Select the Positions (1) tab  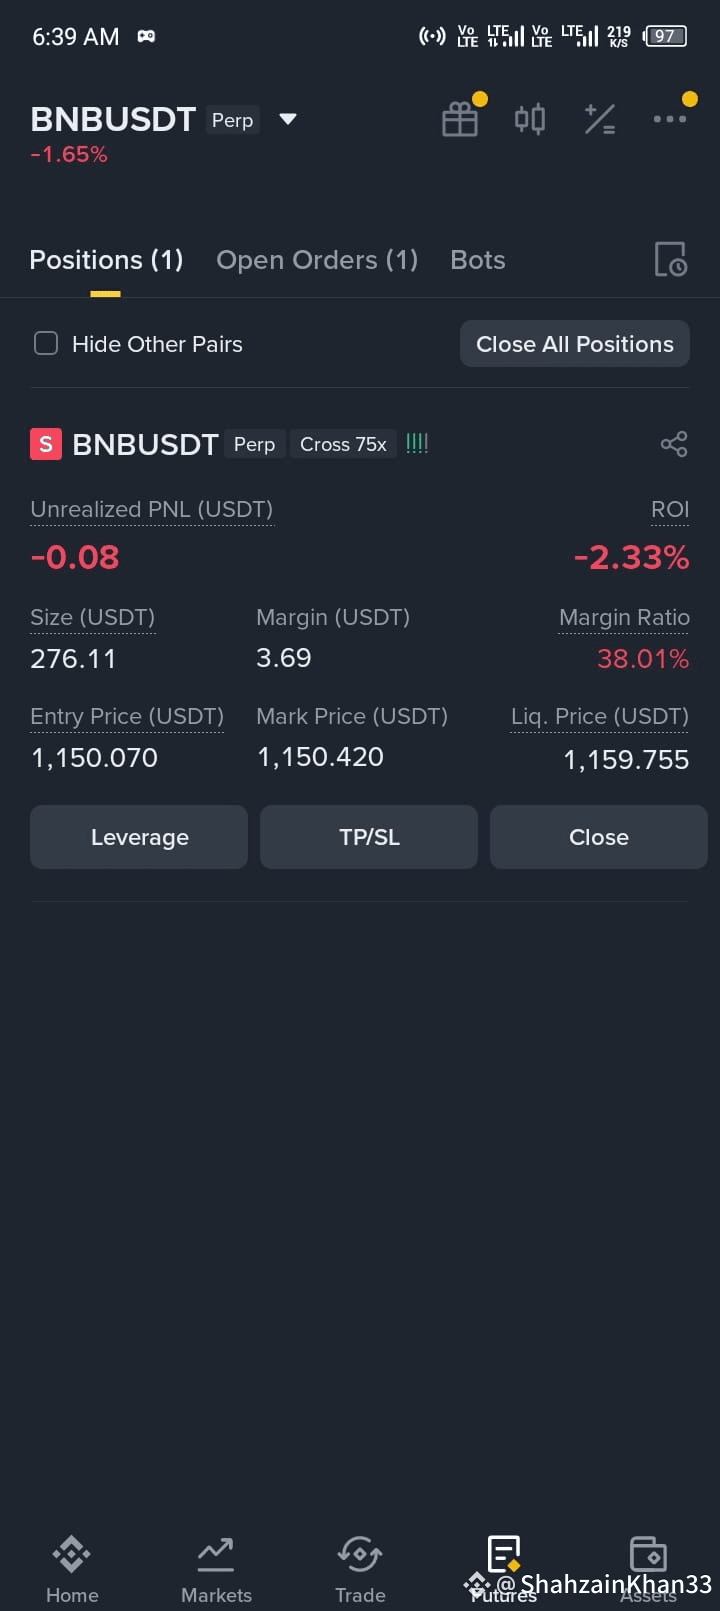coord(106,260)
